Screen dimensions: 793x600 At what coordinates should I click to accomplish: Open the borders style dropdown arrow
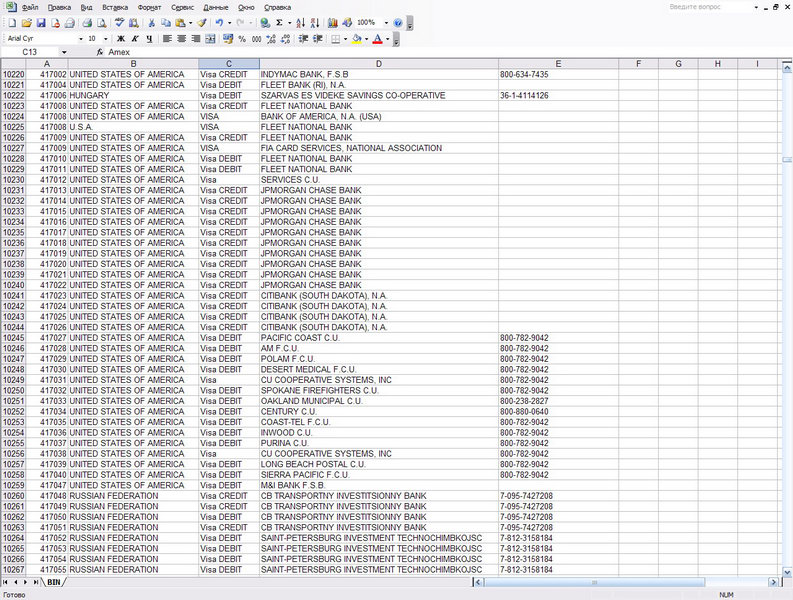pyautogui.click(x=345, y=39)
